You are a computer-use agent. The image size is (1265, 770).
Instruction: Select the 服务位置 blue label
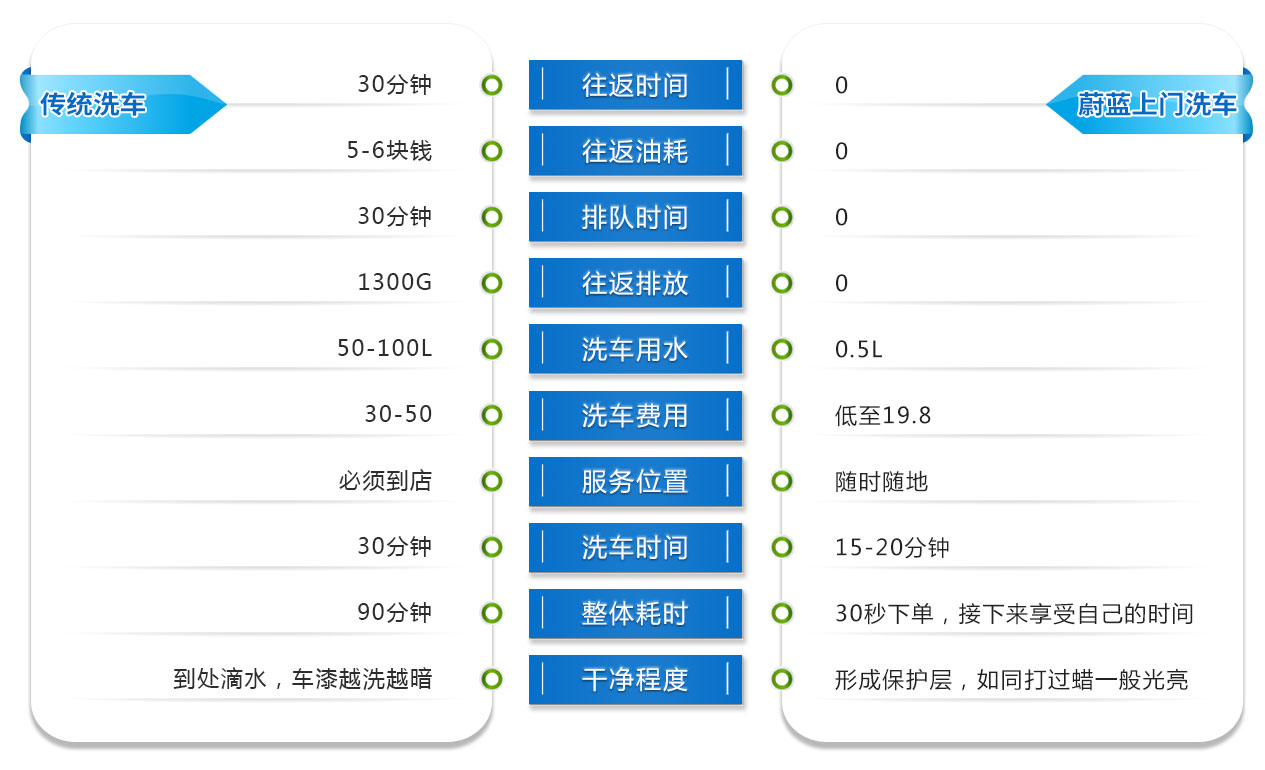click(x=635, y=481)
